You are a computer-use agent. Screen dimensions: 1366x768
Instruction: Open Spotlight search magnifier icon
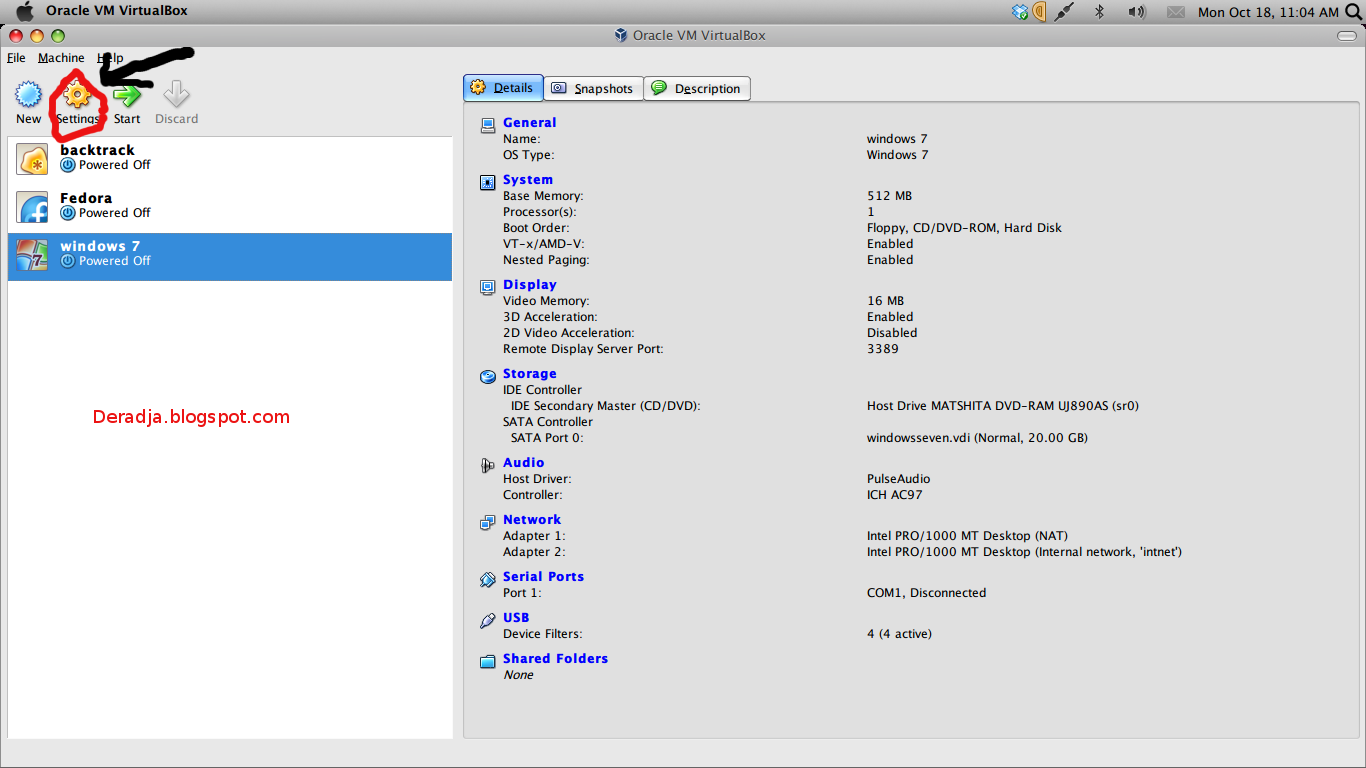pyautogui.click(x=1352, y=12)
